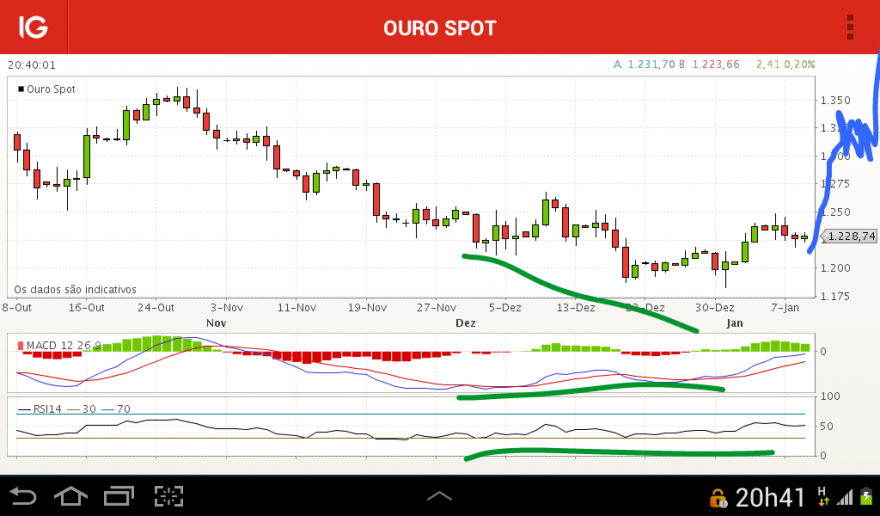
Task: Tap the MACD 12 26 9 label
Action: [x=59, y=345]
